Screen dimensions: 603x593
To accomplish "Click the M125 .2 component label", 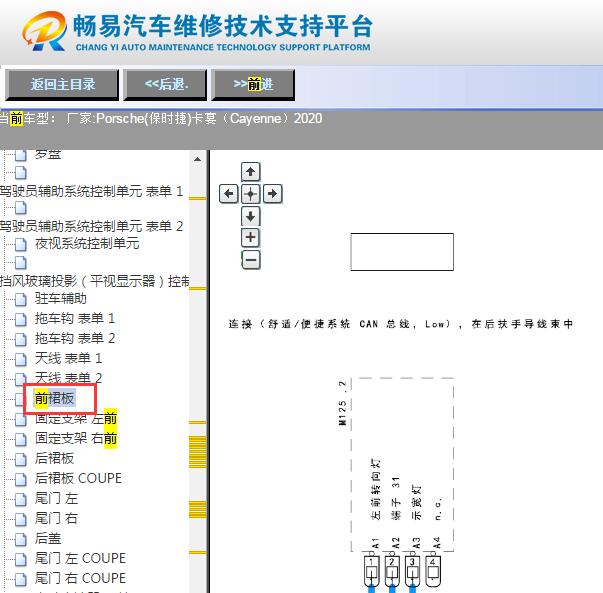I will tap(342, 403).
